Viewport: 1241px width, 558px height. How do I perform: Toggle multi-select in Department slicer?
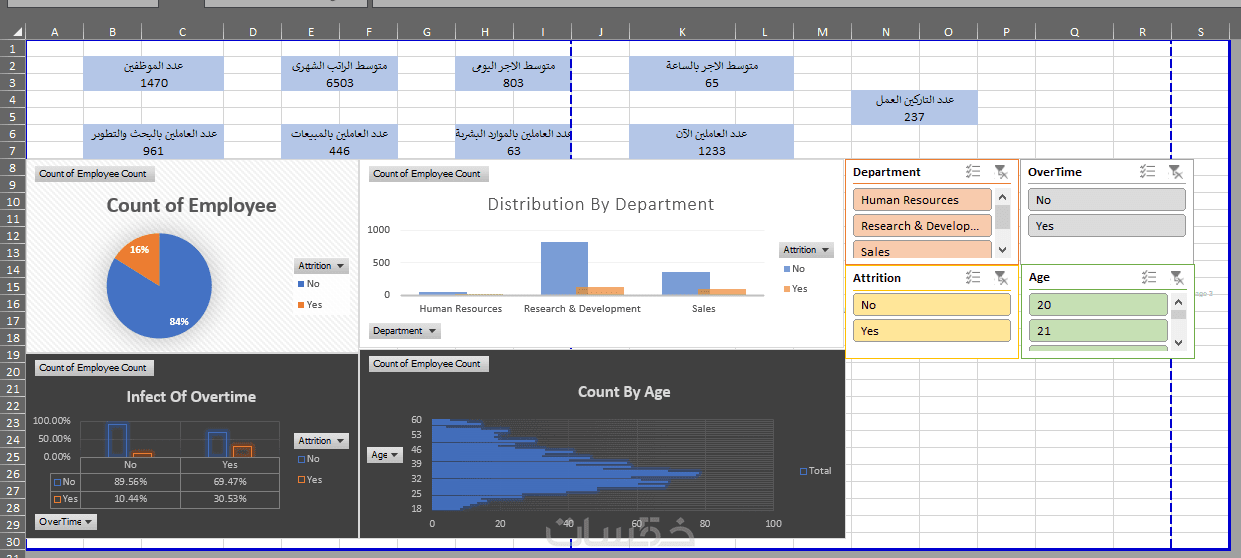point(973,172)
